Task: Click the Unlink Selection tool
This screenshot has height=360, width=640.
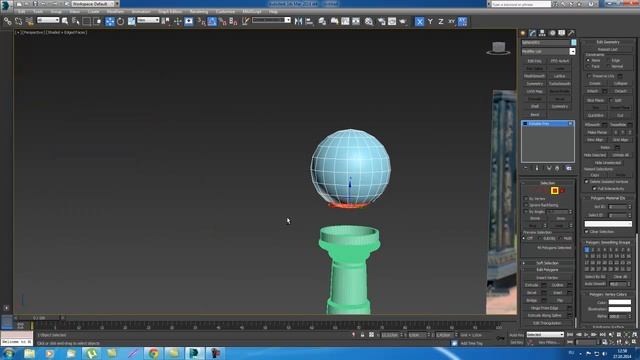Action: [18, 22]
